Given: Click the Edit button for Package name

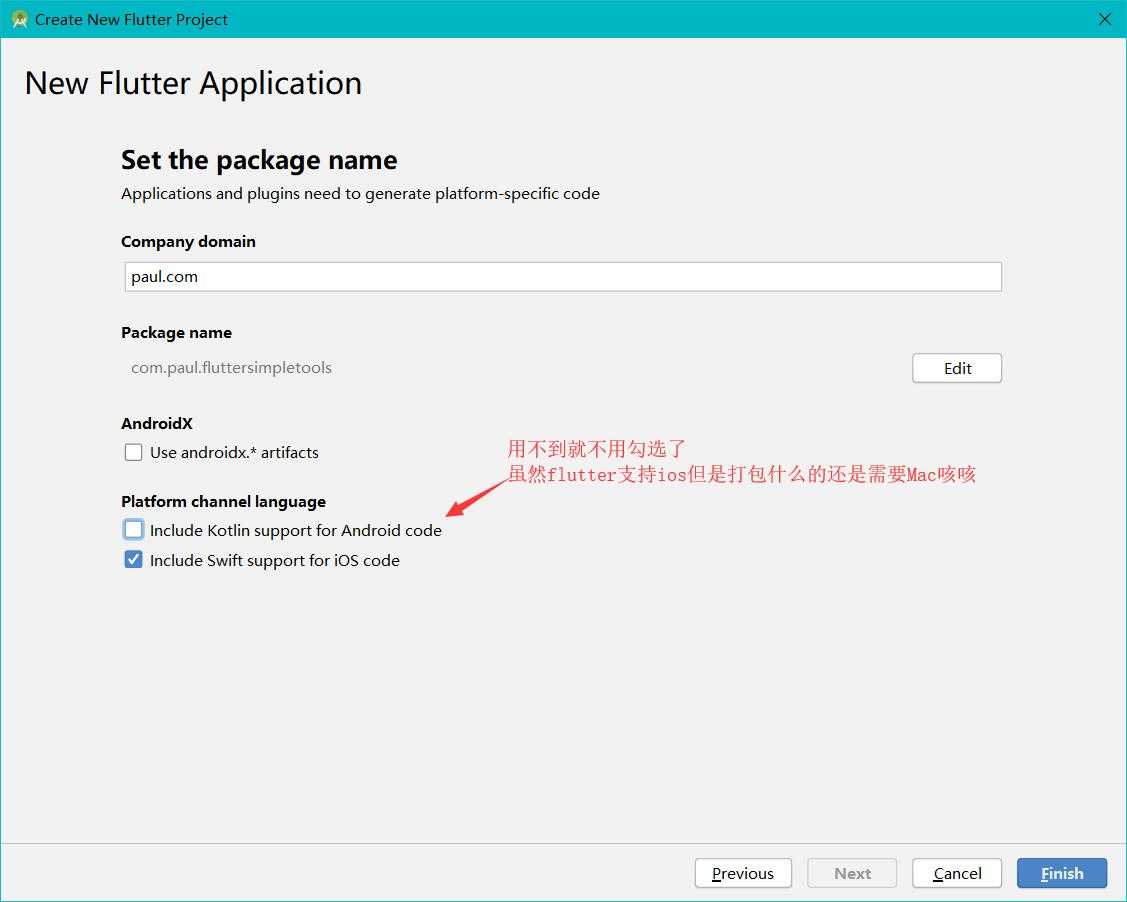Looking at the screenshot, I should pyautogui.click(x=957, y=368).
